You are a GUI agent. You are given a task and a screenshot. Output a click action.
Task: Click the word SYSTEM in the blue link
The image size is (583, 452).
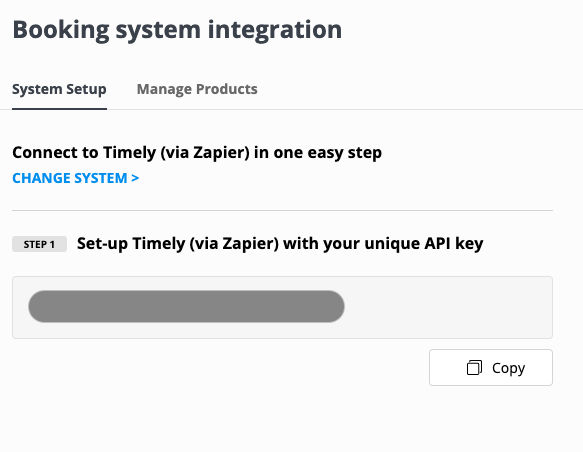[101, 178]
